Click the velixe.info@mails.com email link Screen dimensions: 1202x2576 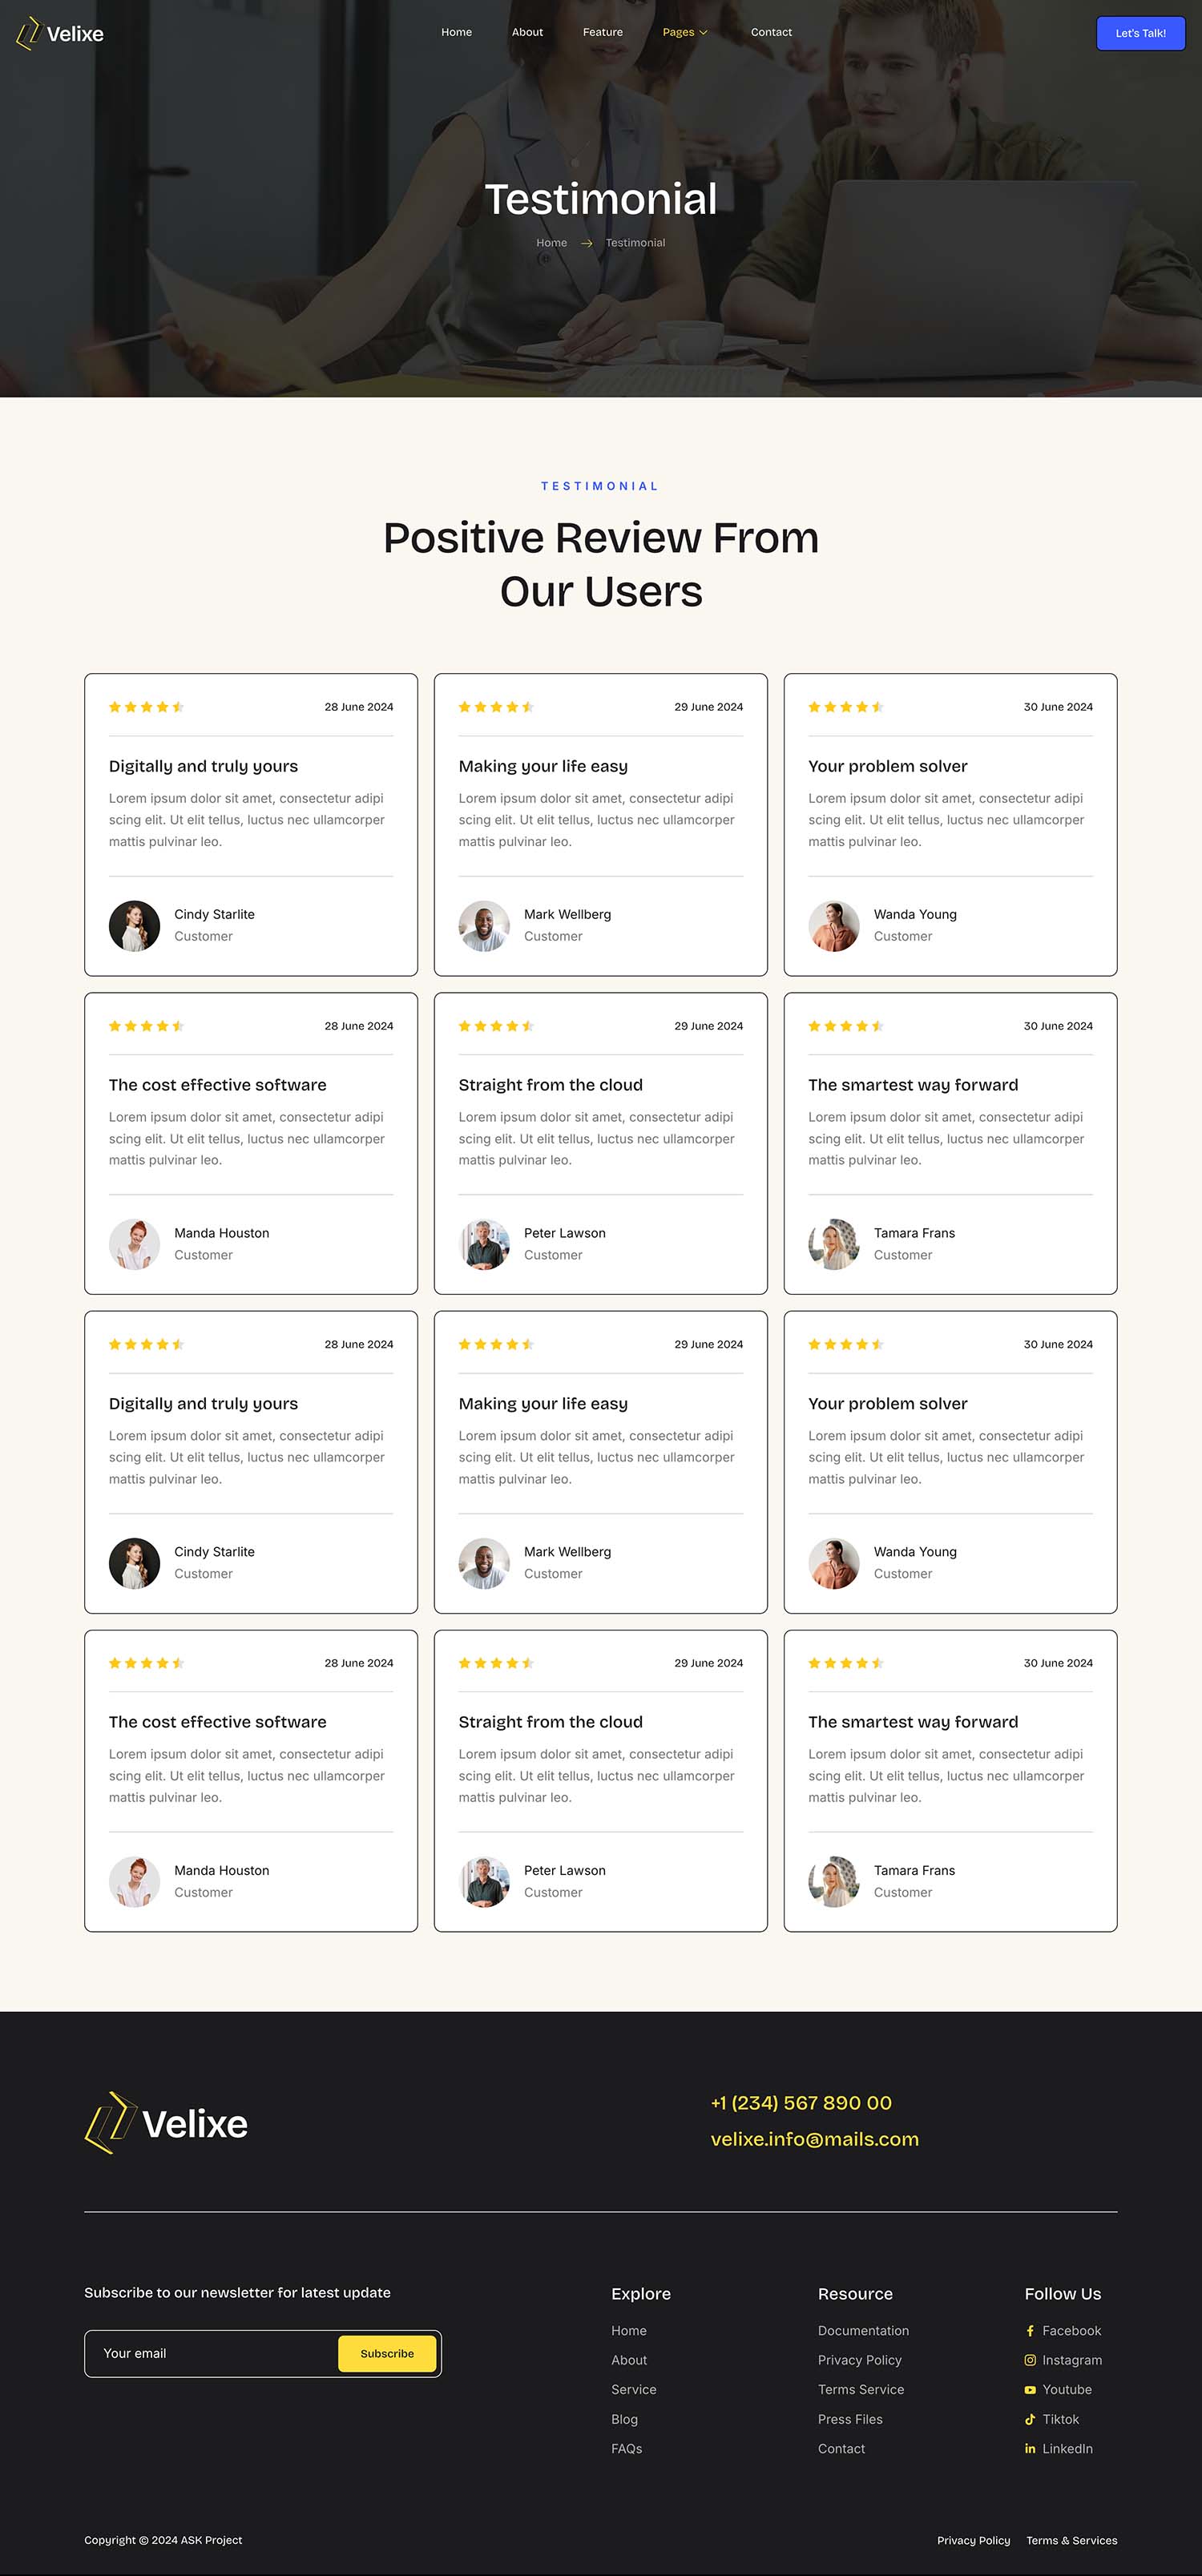[x=814, y=2138]
